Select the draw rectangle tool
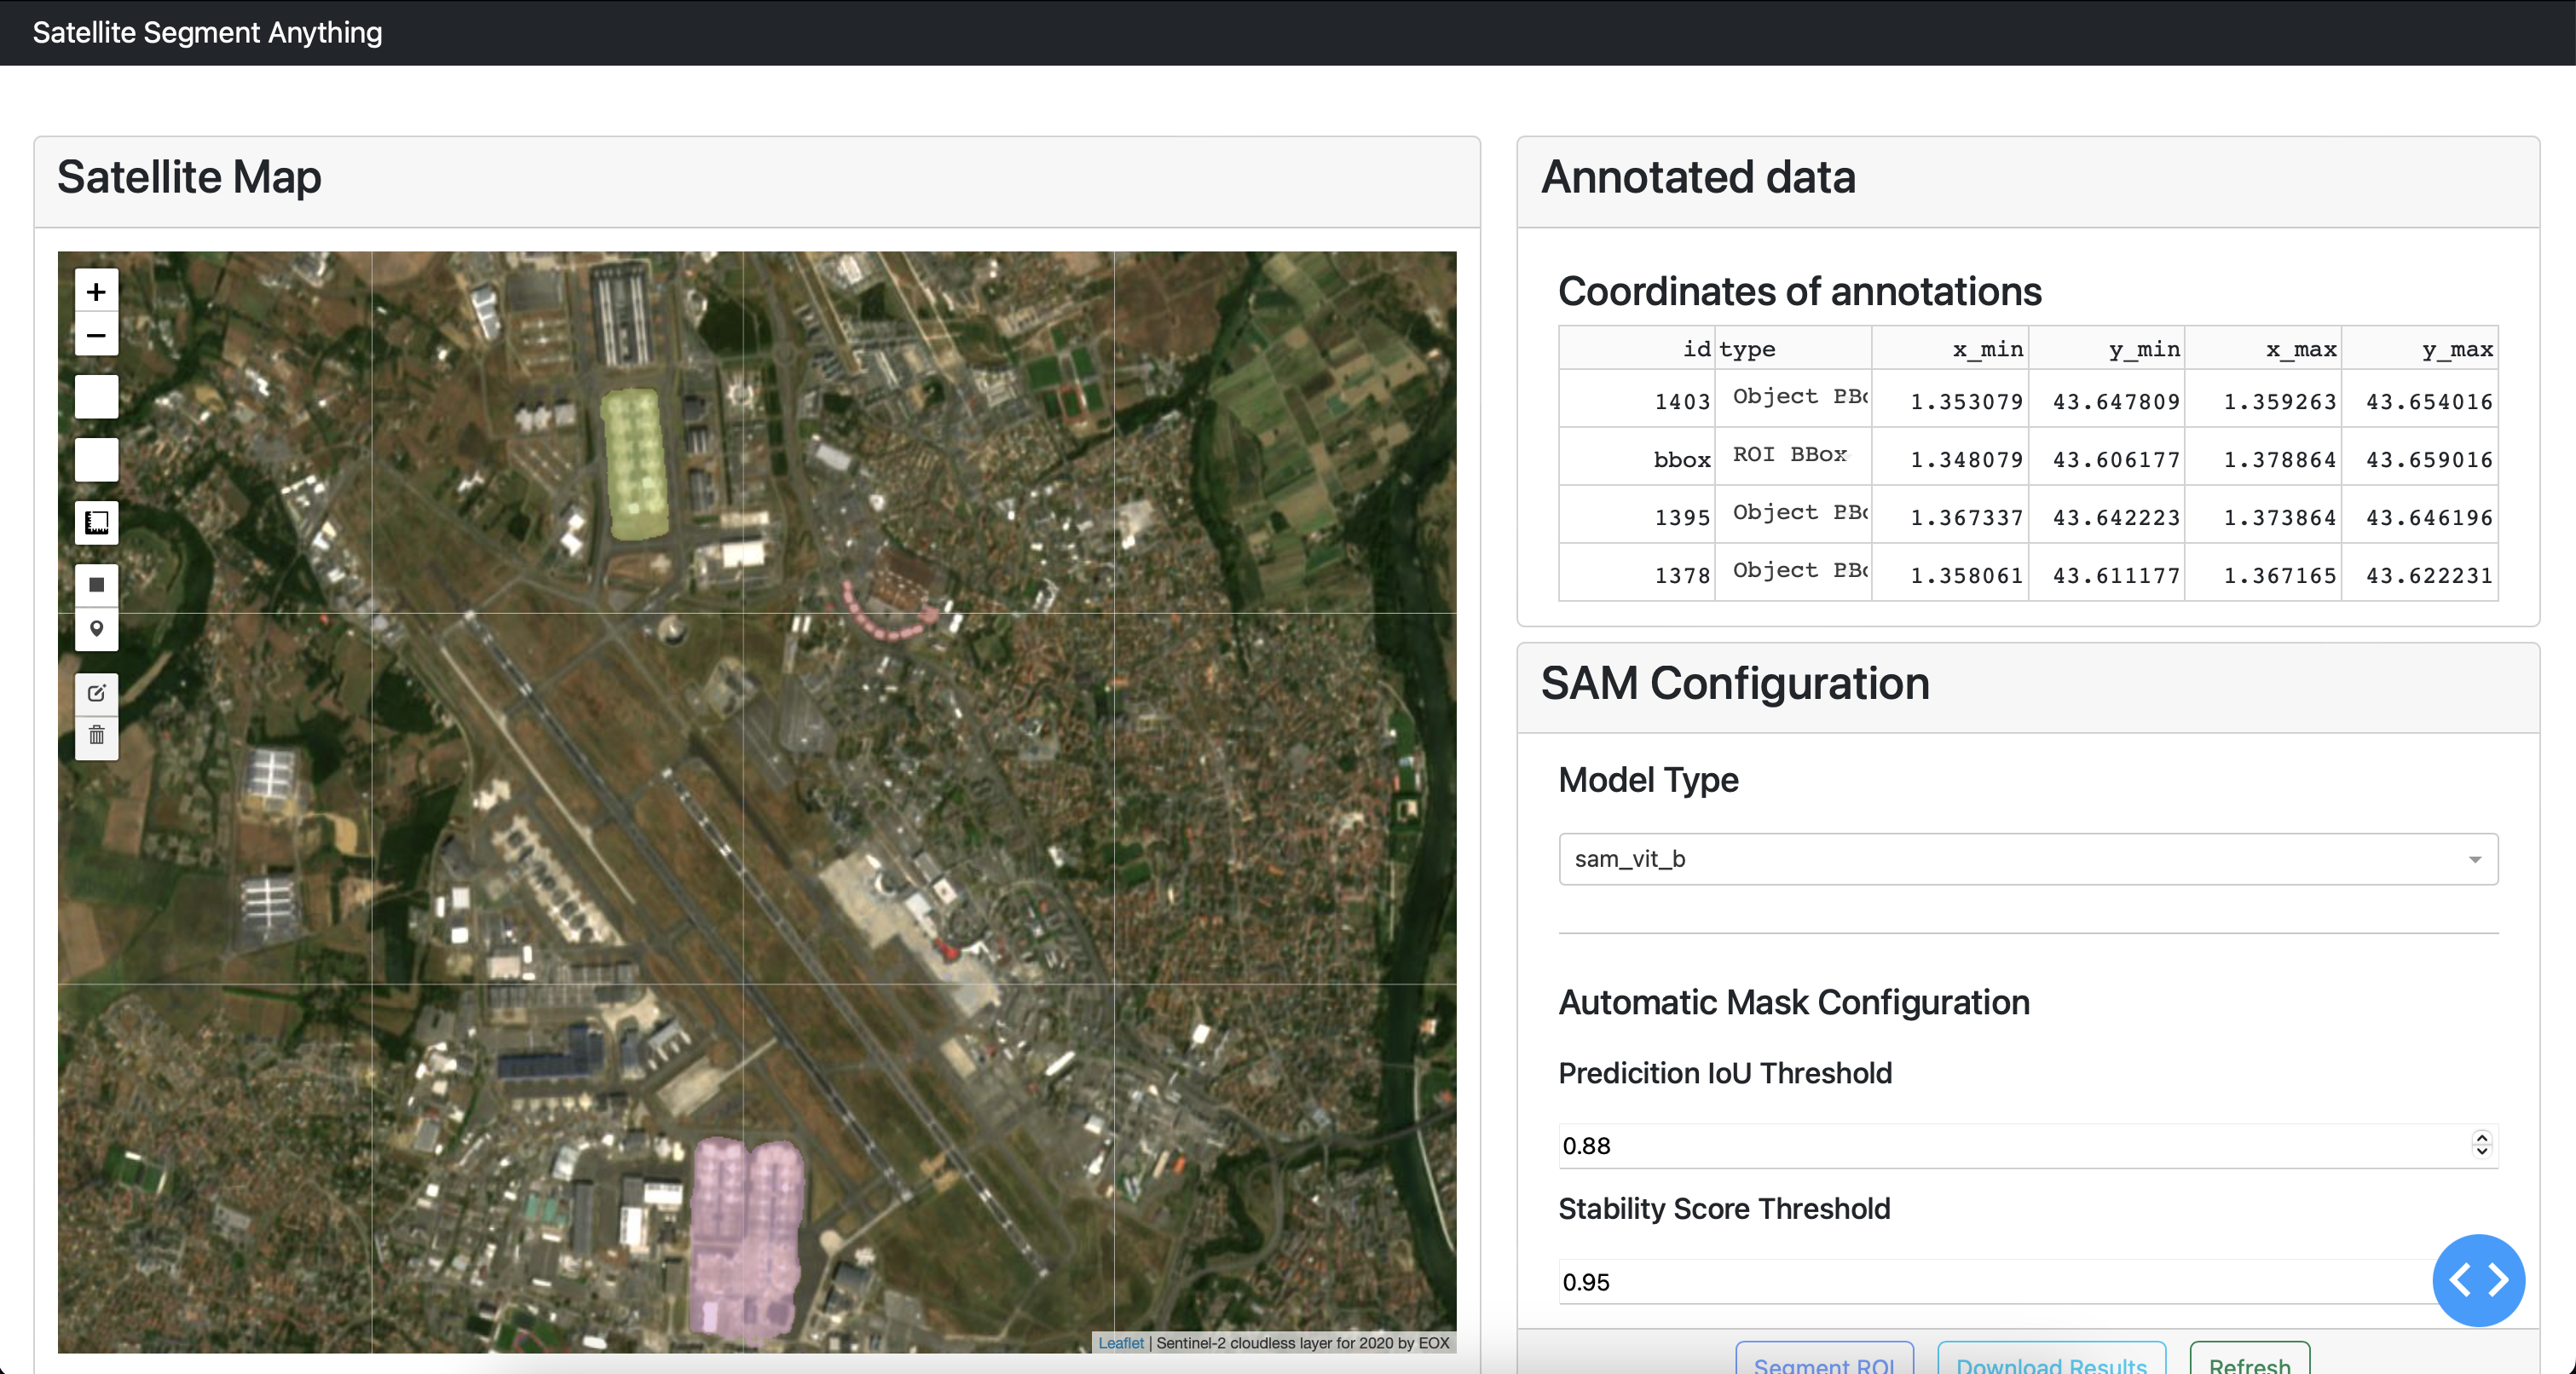 [96, 585]
